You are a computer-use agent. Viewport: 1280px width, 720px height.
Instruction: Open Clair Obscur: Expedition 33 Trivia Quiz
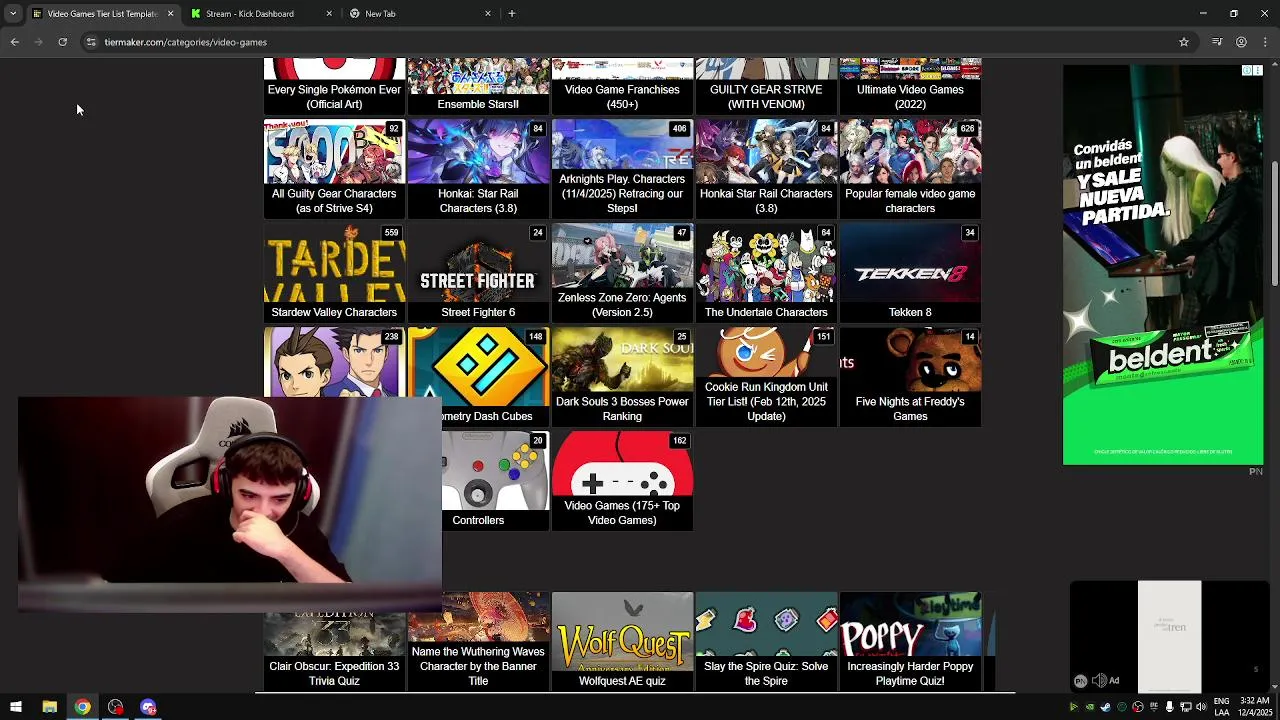click(334, 641)
